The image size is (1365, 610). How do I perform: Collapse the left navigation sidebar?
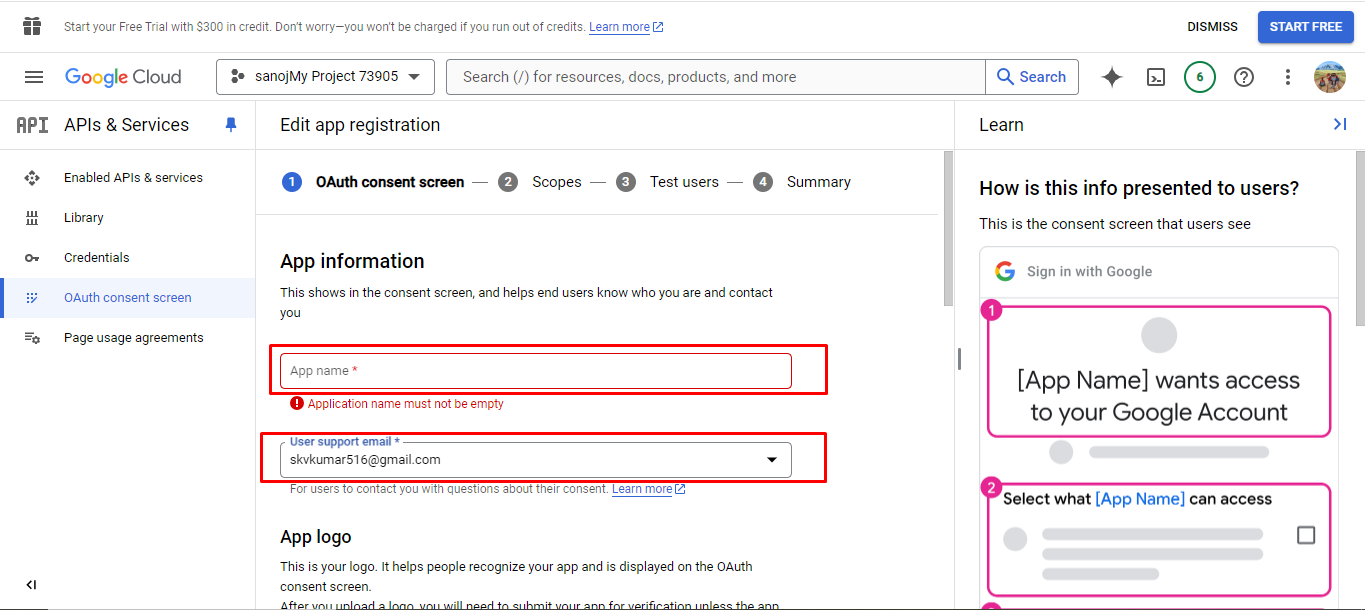[31, 585]
